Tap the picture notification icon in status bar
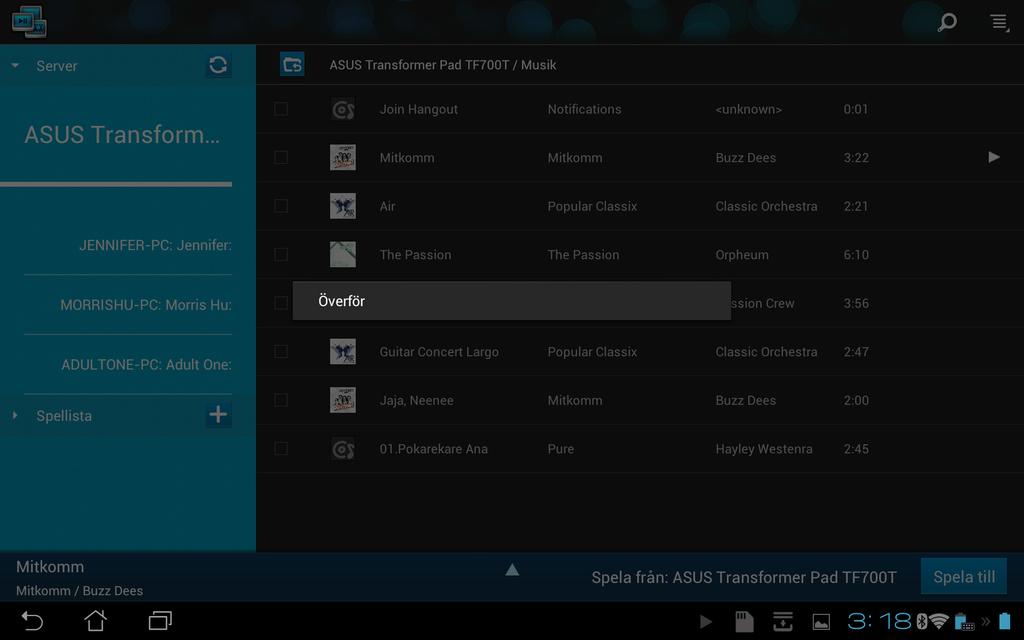Image resolution: width=1024 pixels, height=640 pixels. (821, 622)
